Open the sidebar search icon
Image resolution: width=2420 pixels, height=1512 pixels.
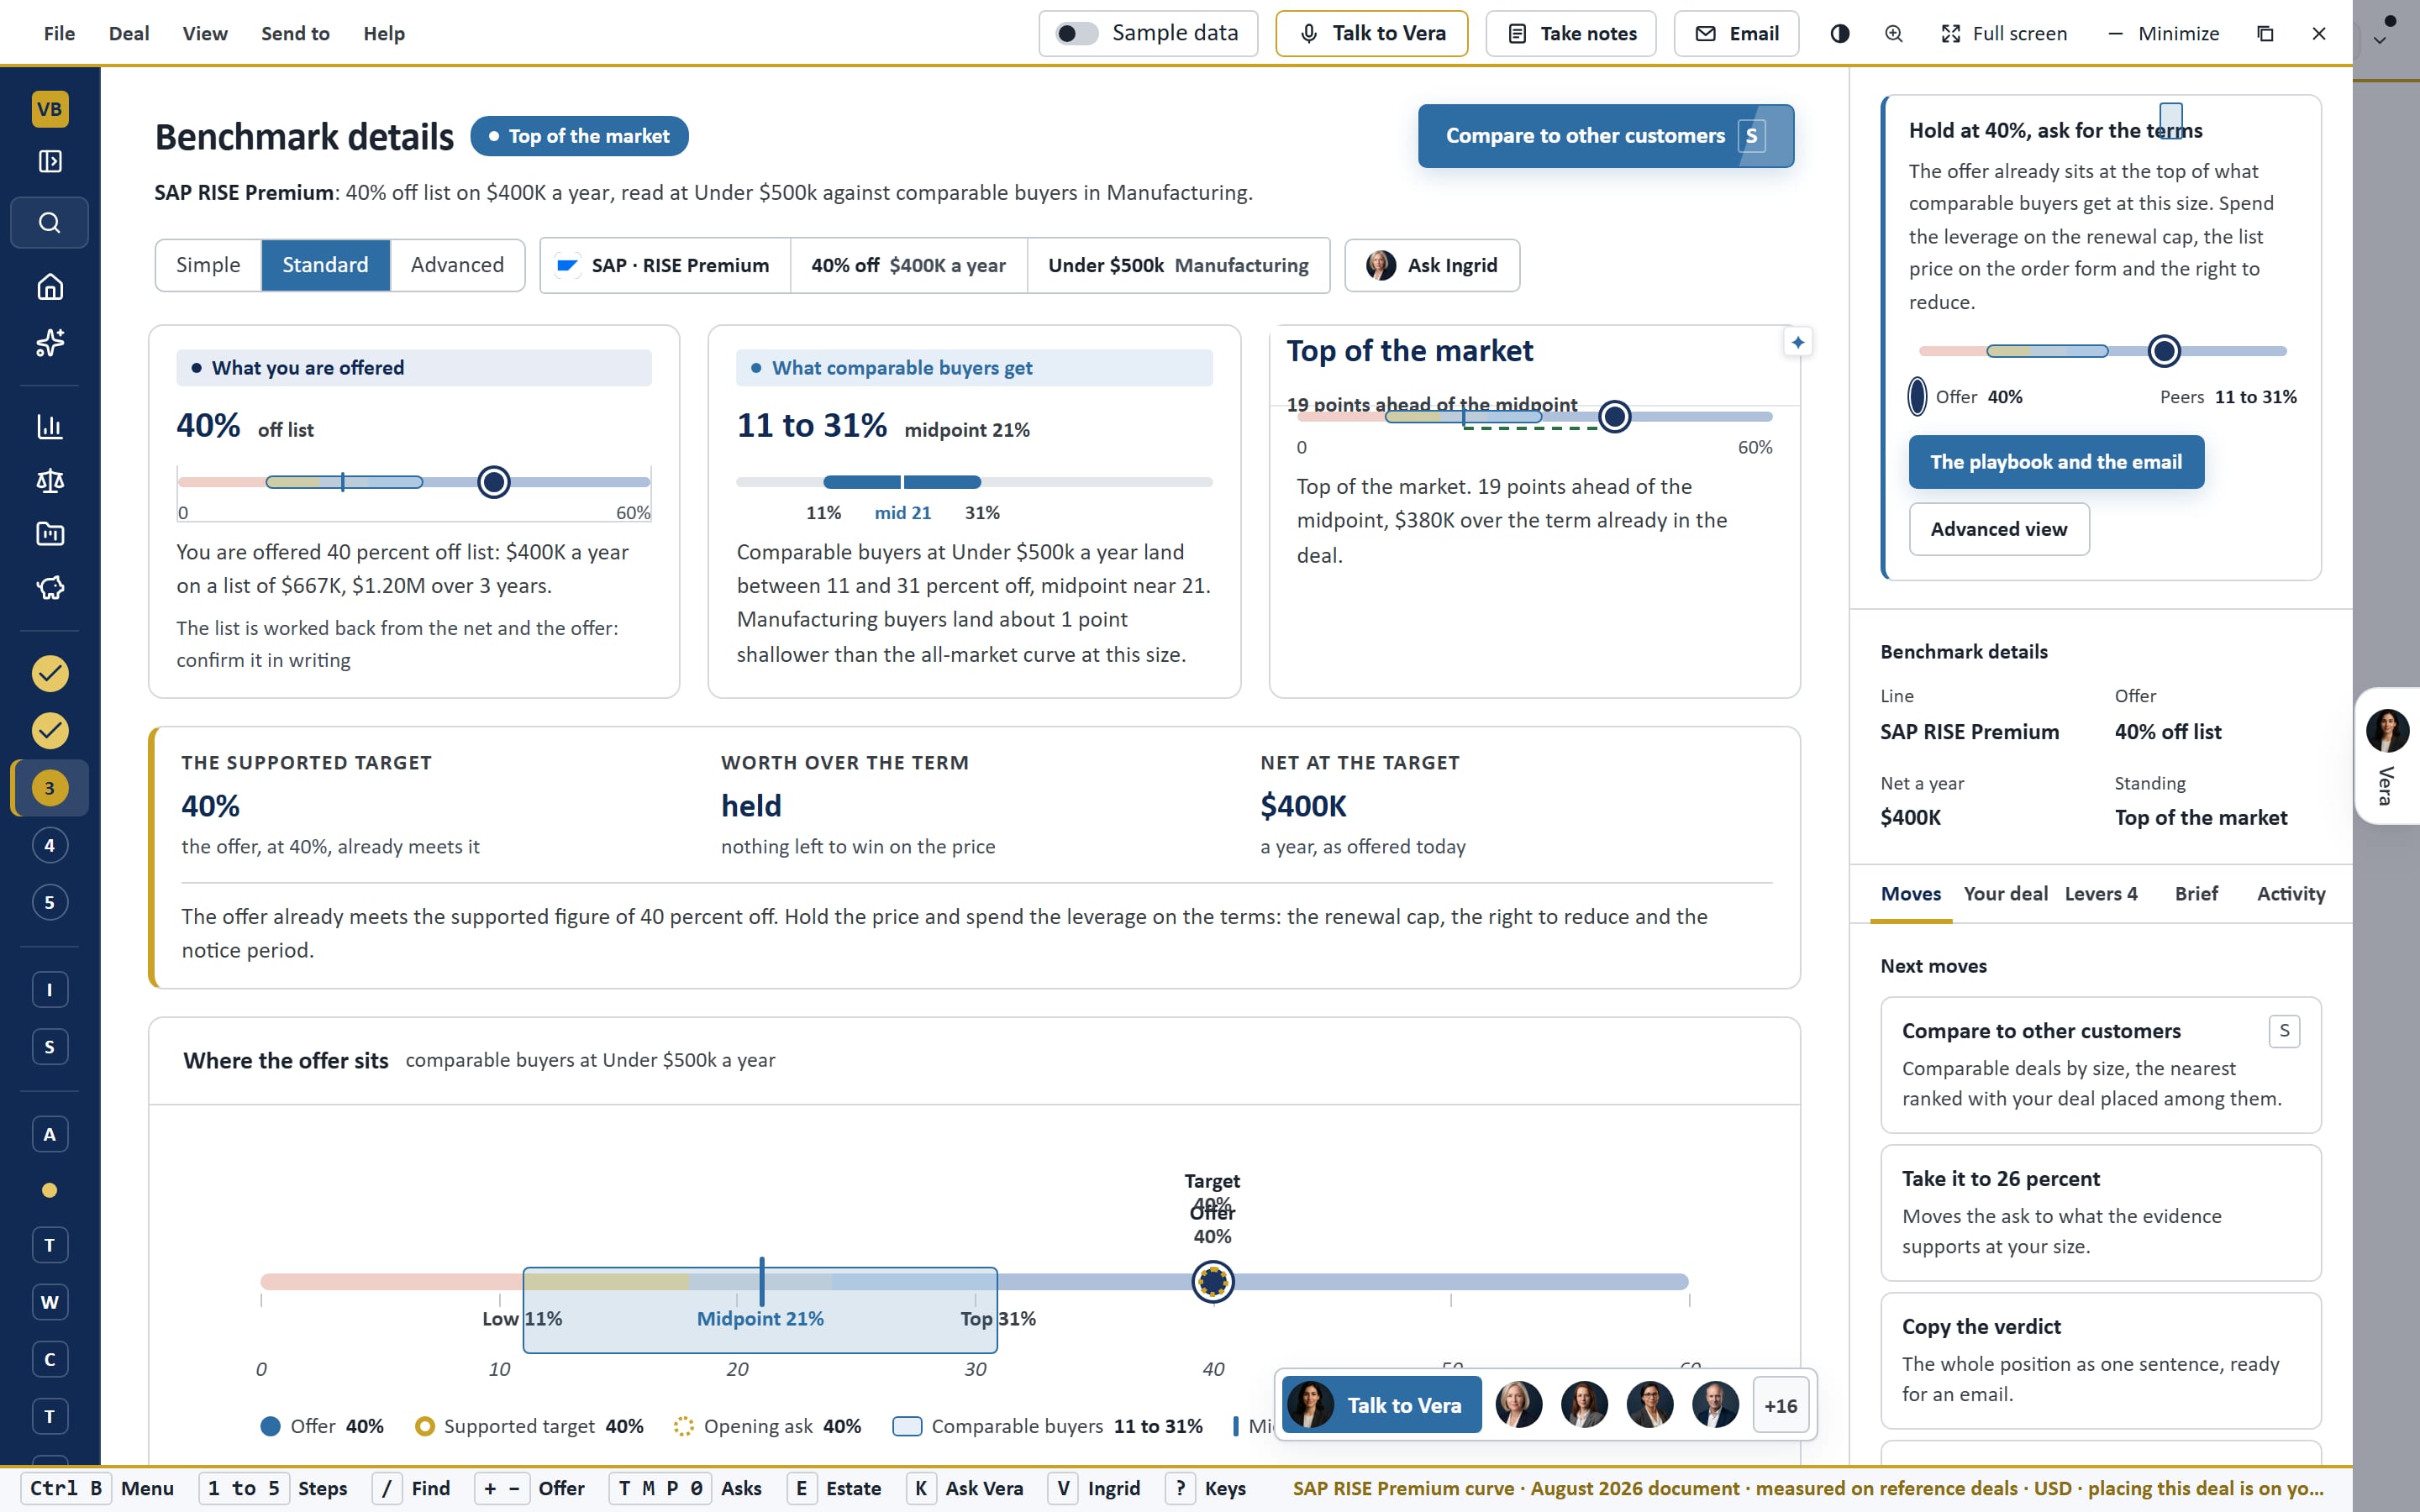click(49, 222)
